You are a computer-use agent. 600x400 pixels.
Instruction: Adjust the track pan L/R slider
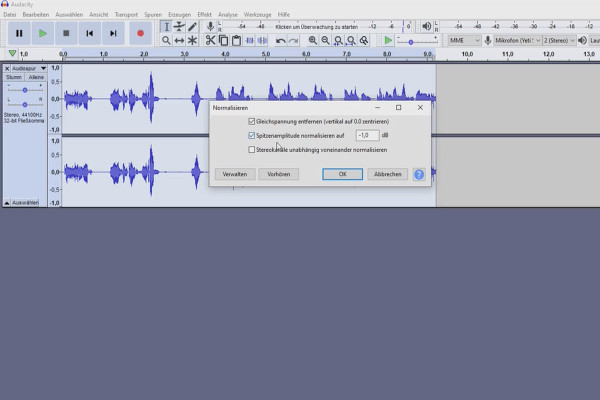[25, 104]
